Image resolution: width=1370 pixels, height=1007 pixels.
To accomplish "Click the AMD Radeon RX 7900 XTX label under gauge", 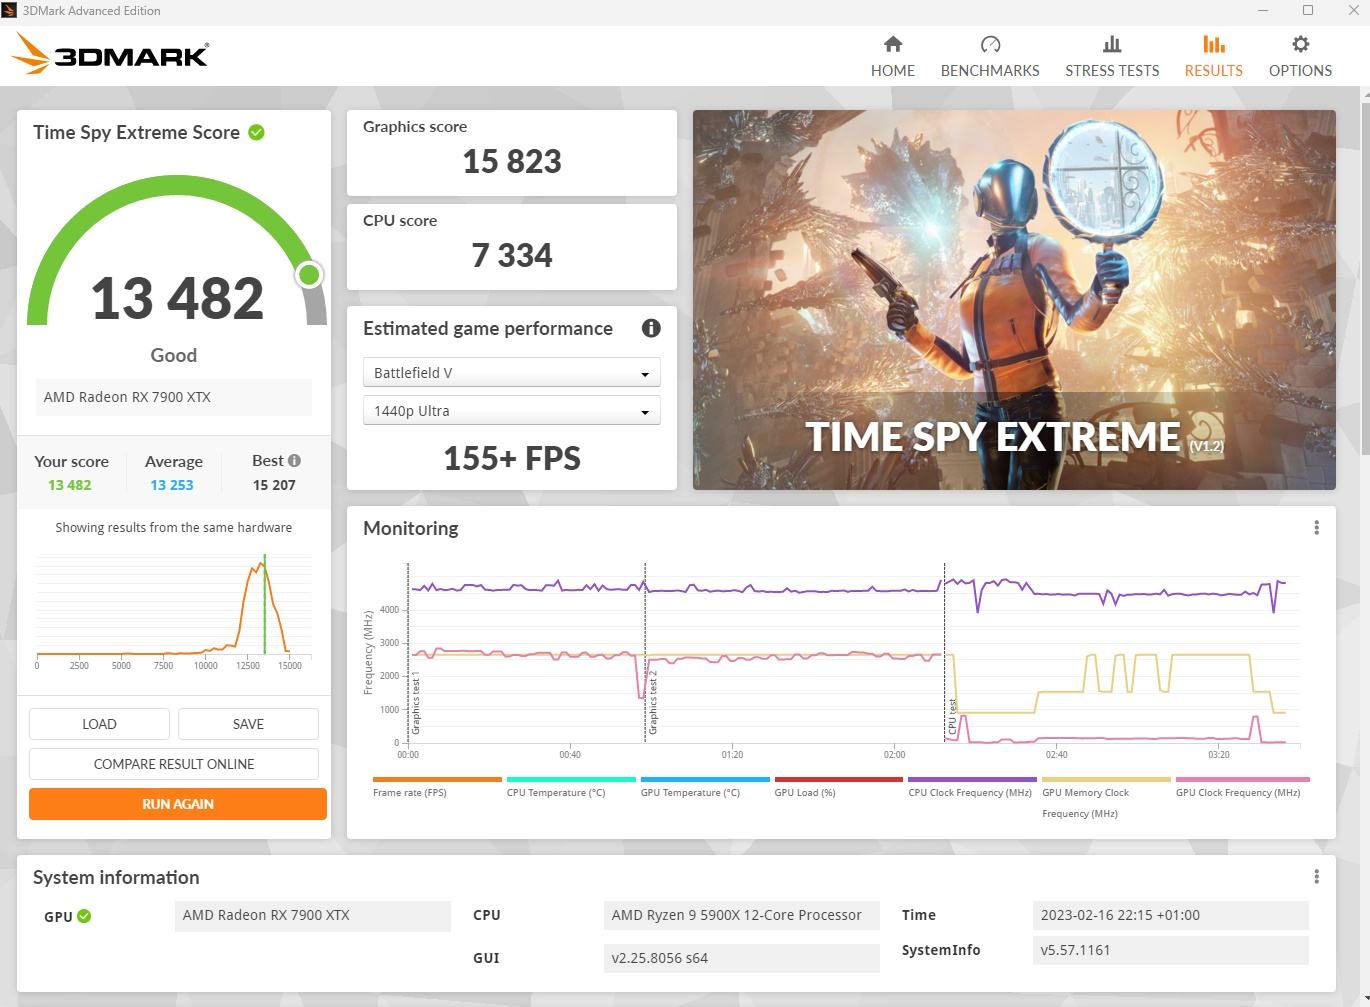I will (x=174, y=397).
